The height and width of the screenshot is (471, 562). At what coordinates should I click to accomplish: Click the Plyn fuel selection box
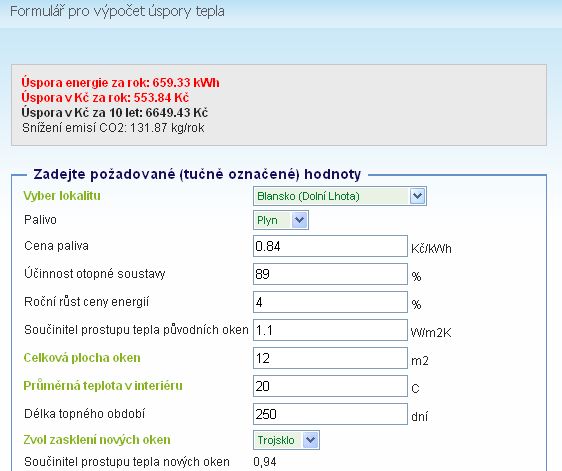[x=281, y=220]
